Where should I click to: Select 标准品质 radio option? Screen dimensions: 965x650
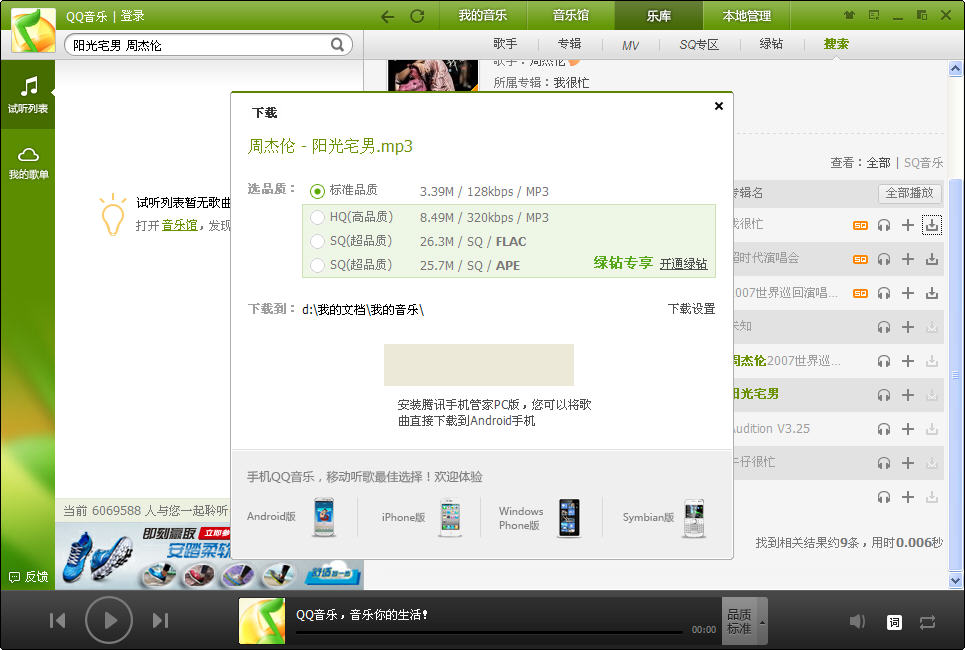pos(318,191)
